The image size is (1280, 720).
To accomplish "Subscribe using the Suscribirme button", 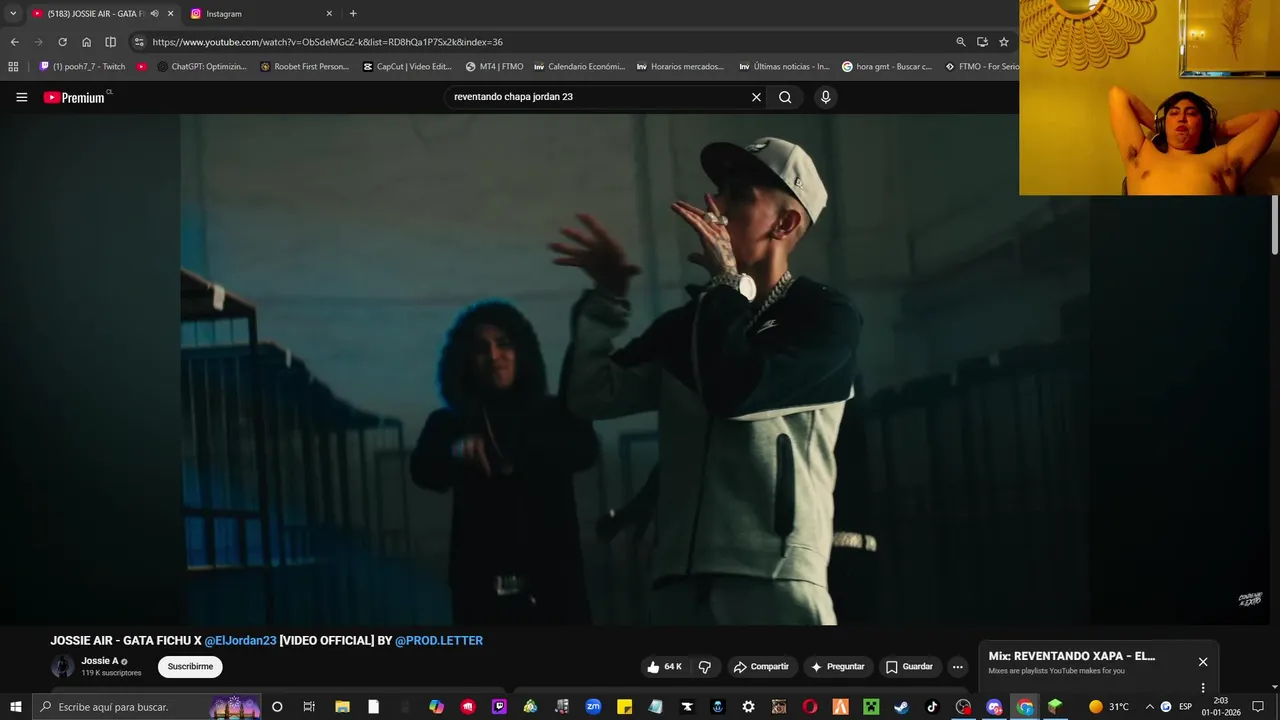I will click(190, 667).
